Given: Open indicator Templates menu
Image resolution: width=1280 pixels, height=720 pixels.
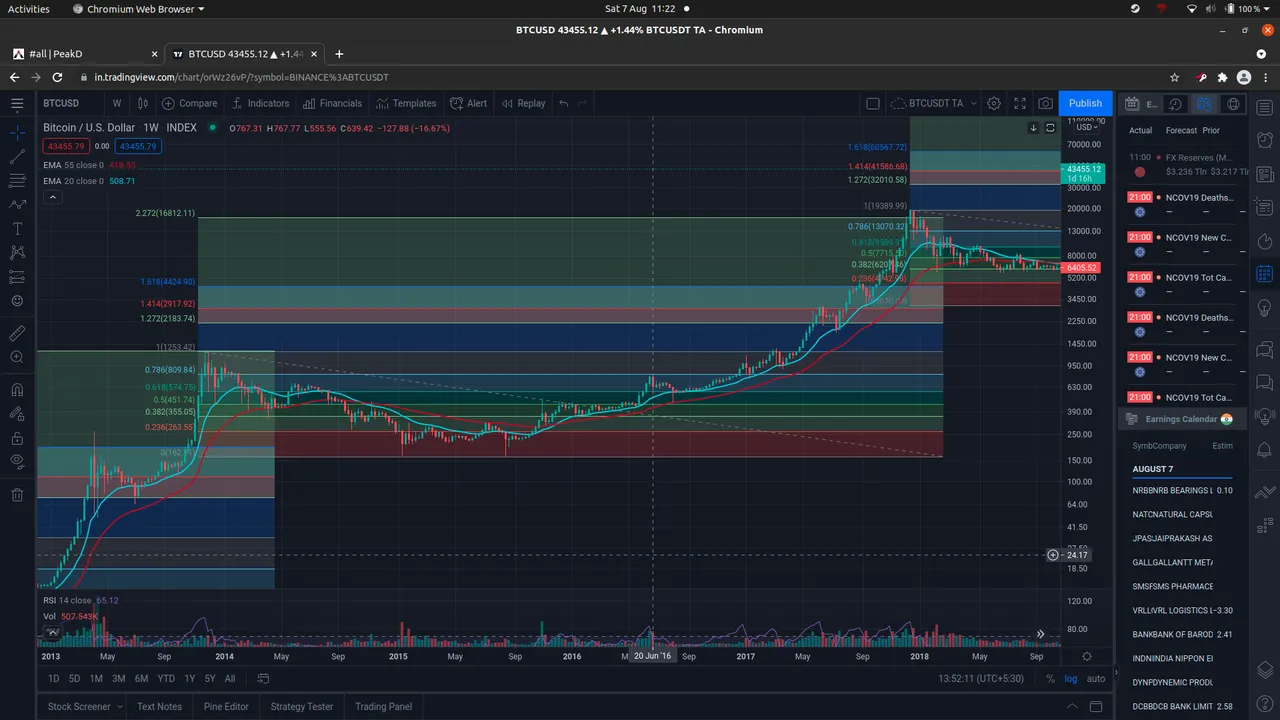Looking at the screenshot, I should coord(406,103).
